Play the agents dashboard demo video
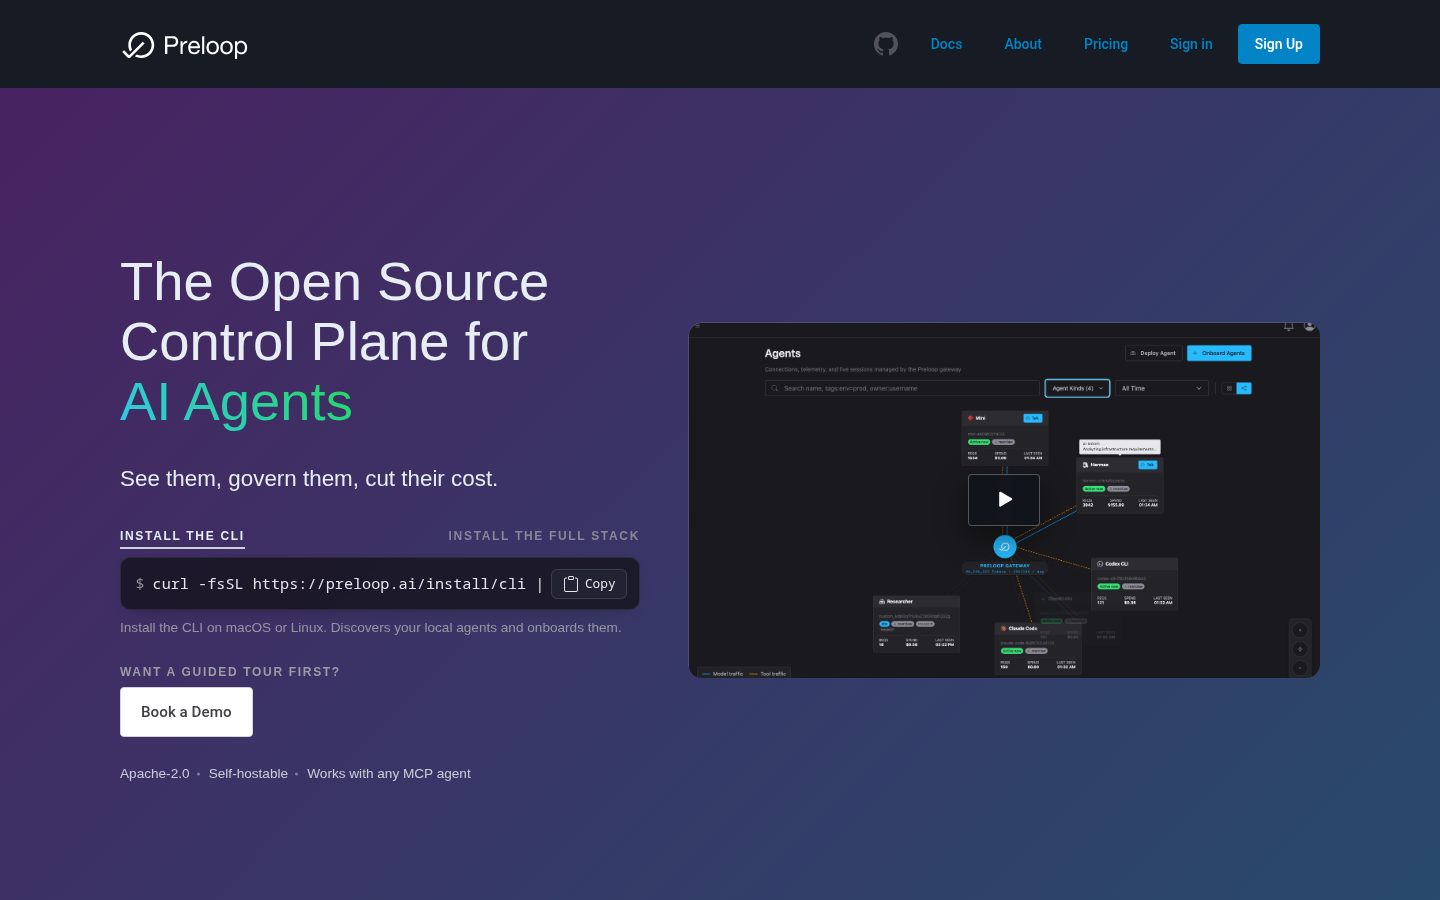Screen dimensions: 1440x900 tap(1004, 499)
